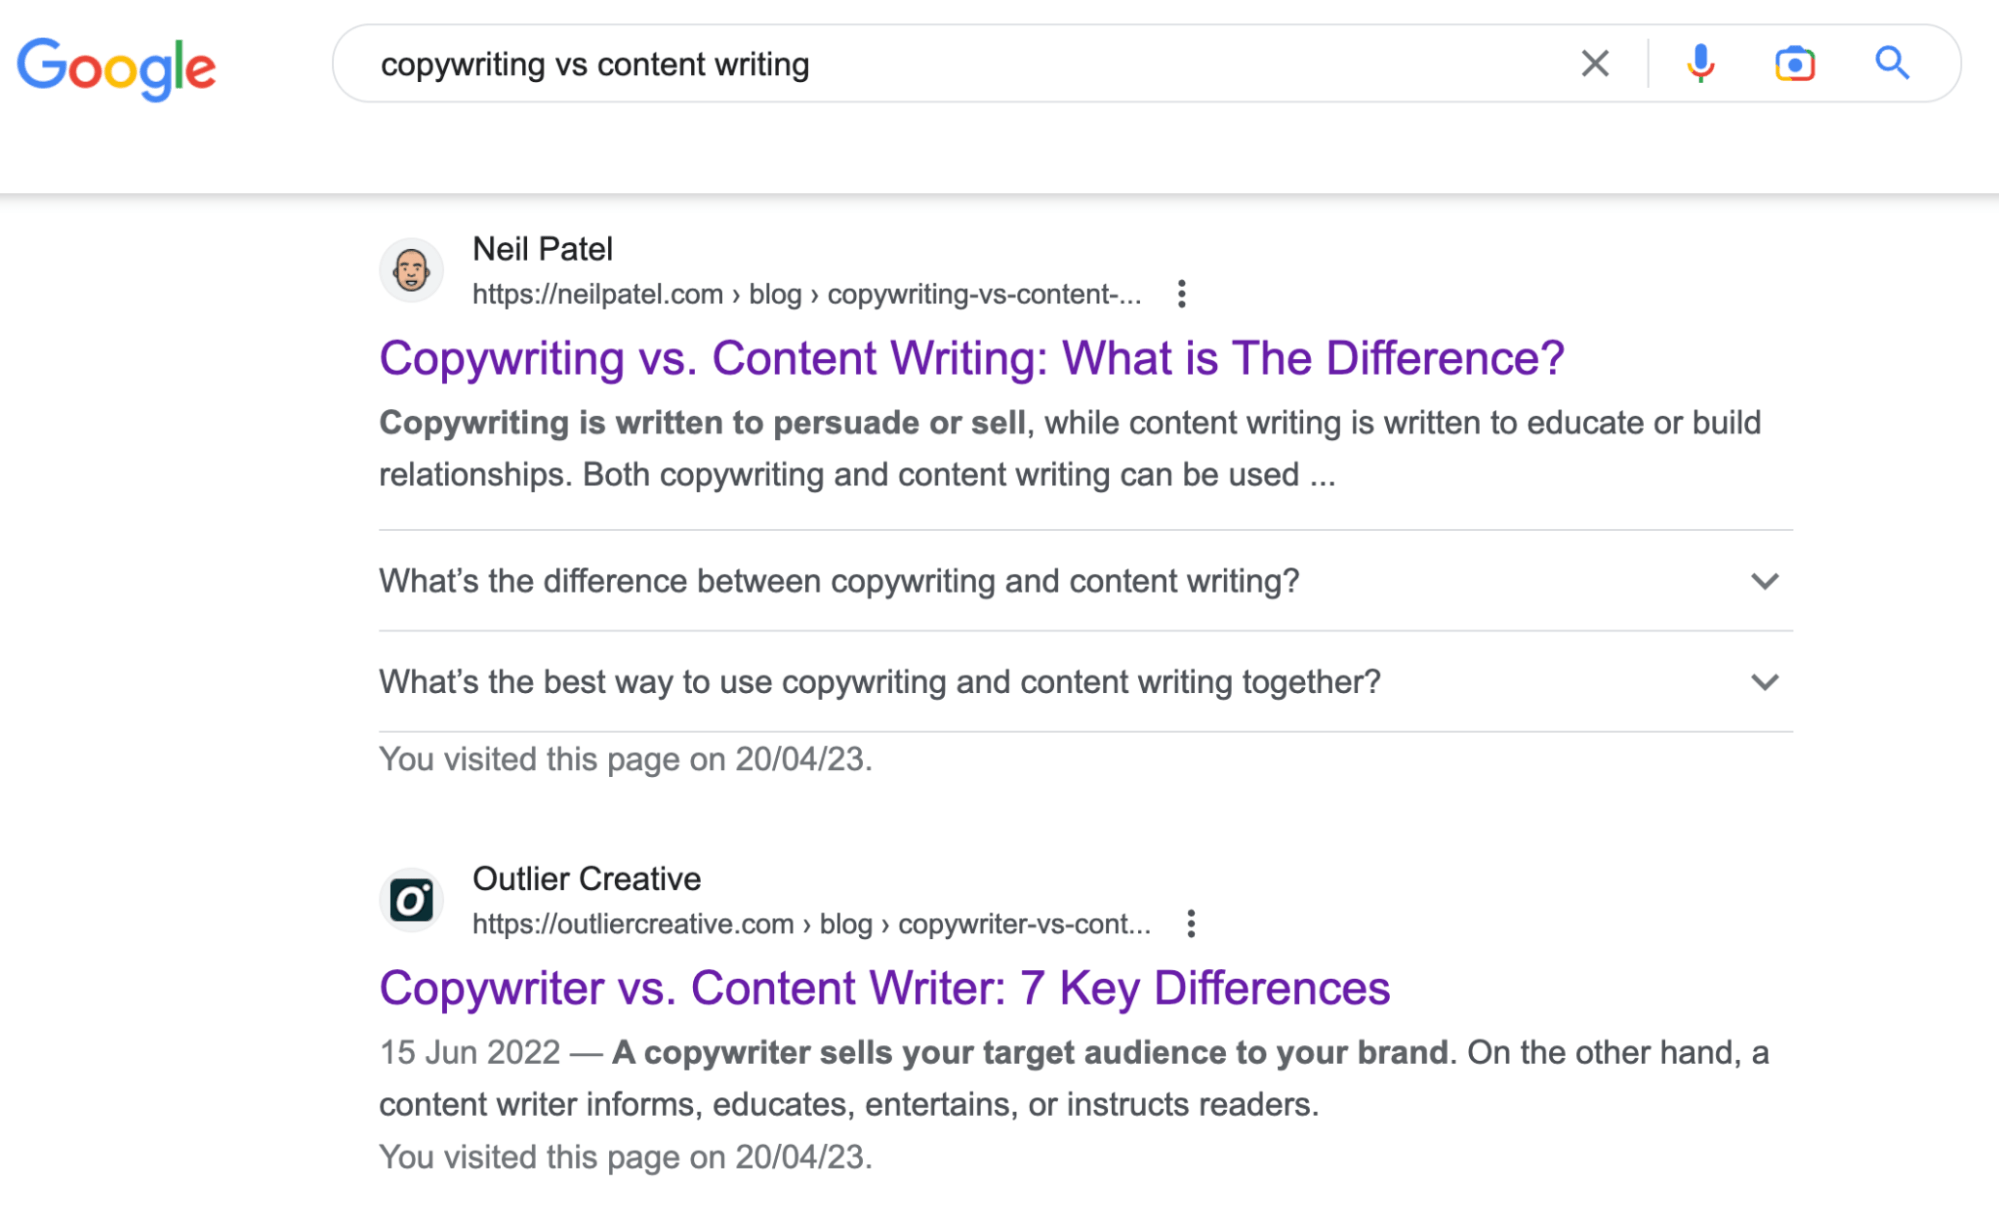Activate voice search with the microphone icon
1999x1213 pixels.
pos(1698,63)
